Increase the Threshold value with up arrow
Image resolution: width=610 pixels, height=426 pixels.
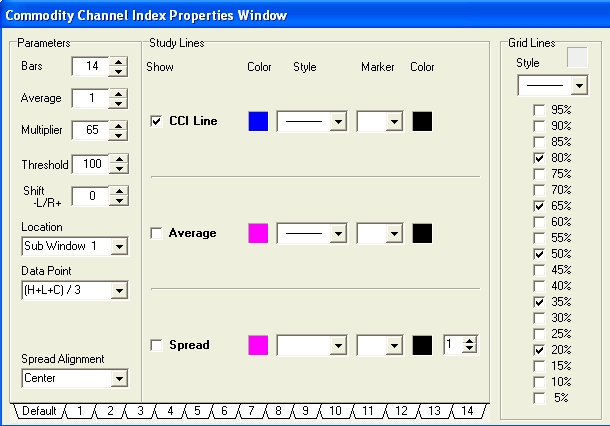pos(119,159)
